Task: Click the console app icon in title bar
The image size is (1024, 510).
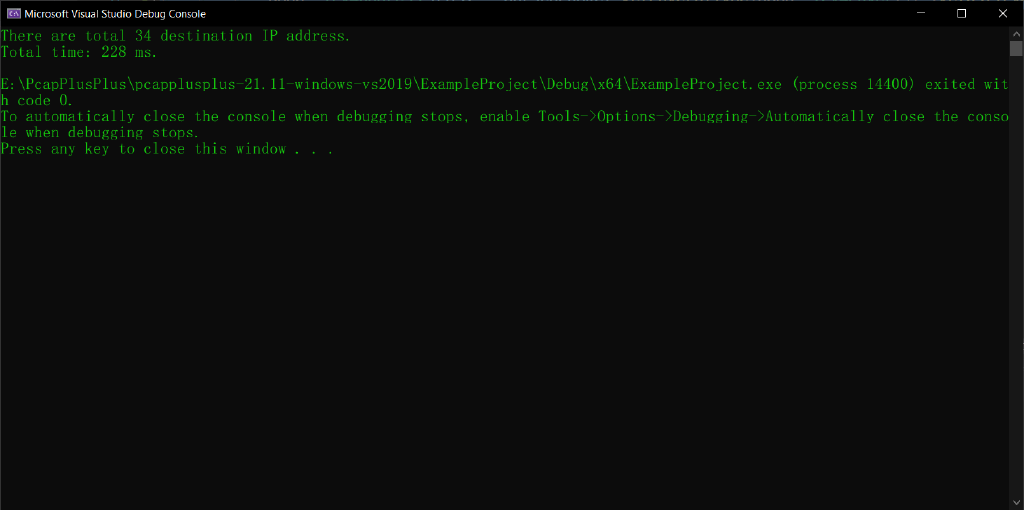Action: [13, 13]
